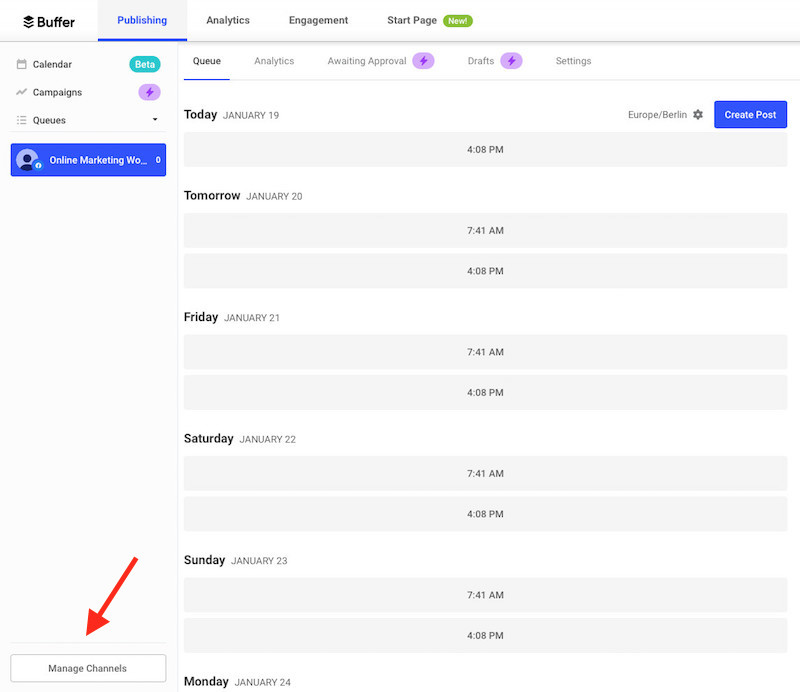Go to Start Page tab

(412, 20)
